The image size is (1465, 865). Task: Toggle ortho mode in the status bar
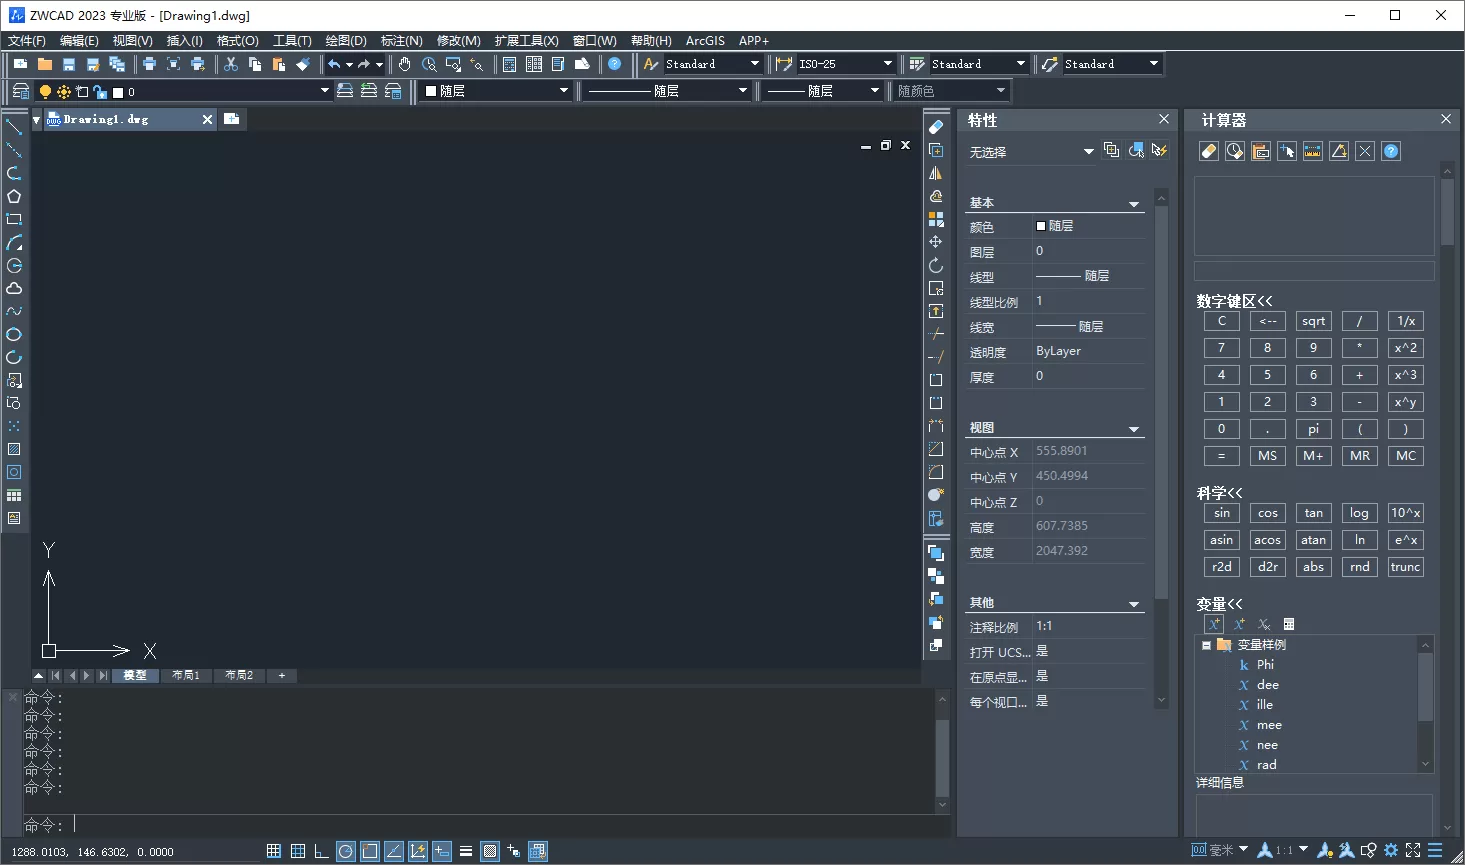pos(320,850)
